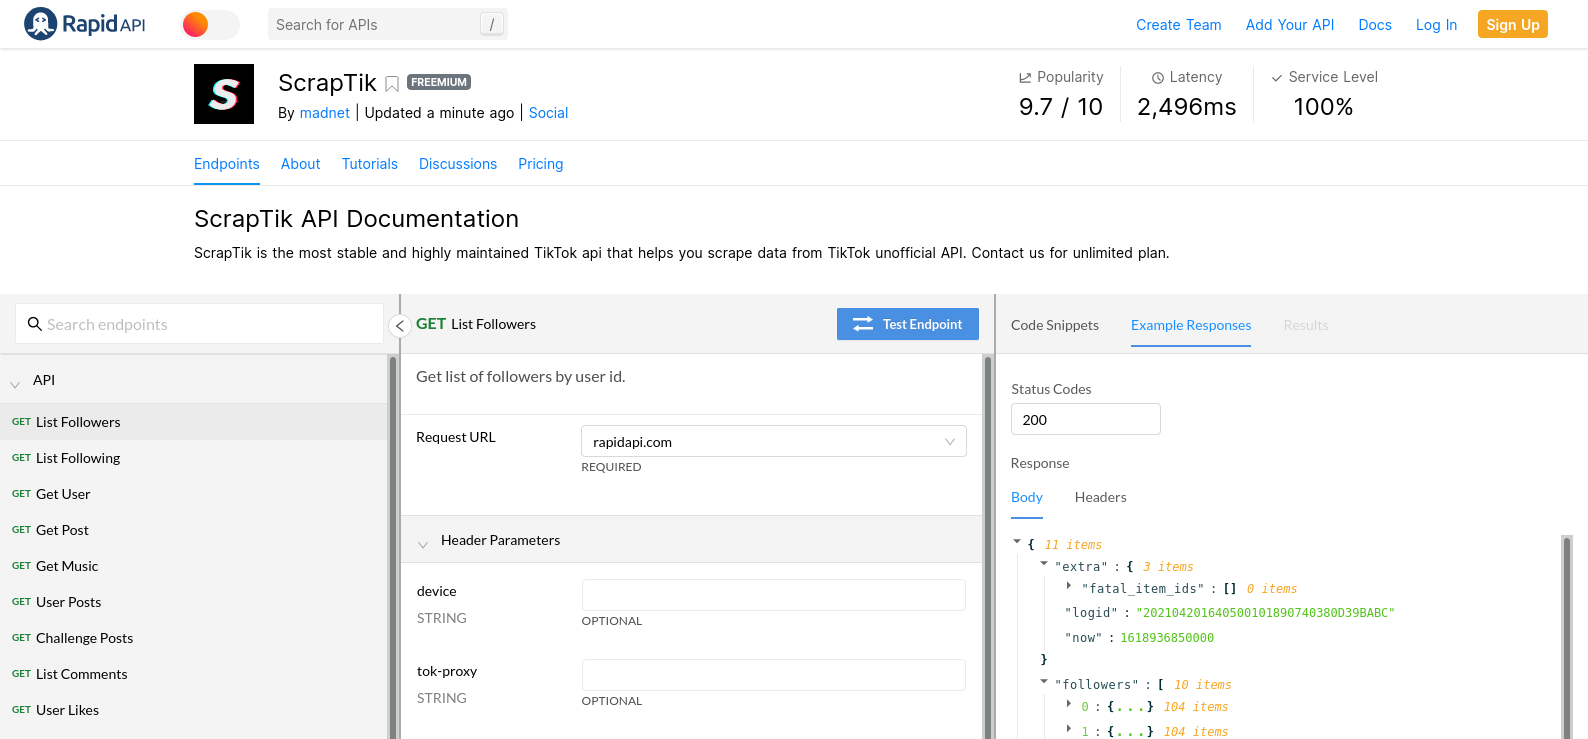Select the User Likes endpoint
The image size is (1588, 739).
click(193, 710)
